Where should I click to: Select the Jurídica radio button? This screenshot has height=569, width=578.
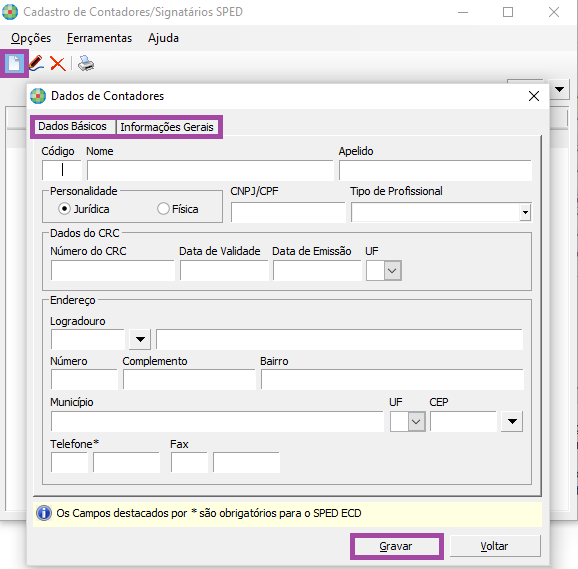(64, 209)
